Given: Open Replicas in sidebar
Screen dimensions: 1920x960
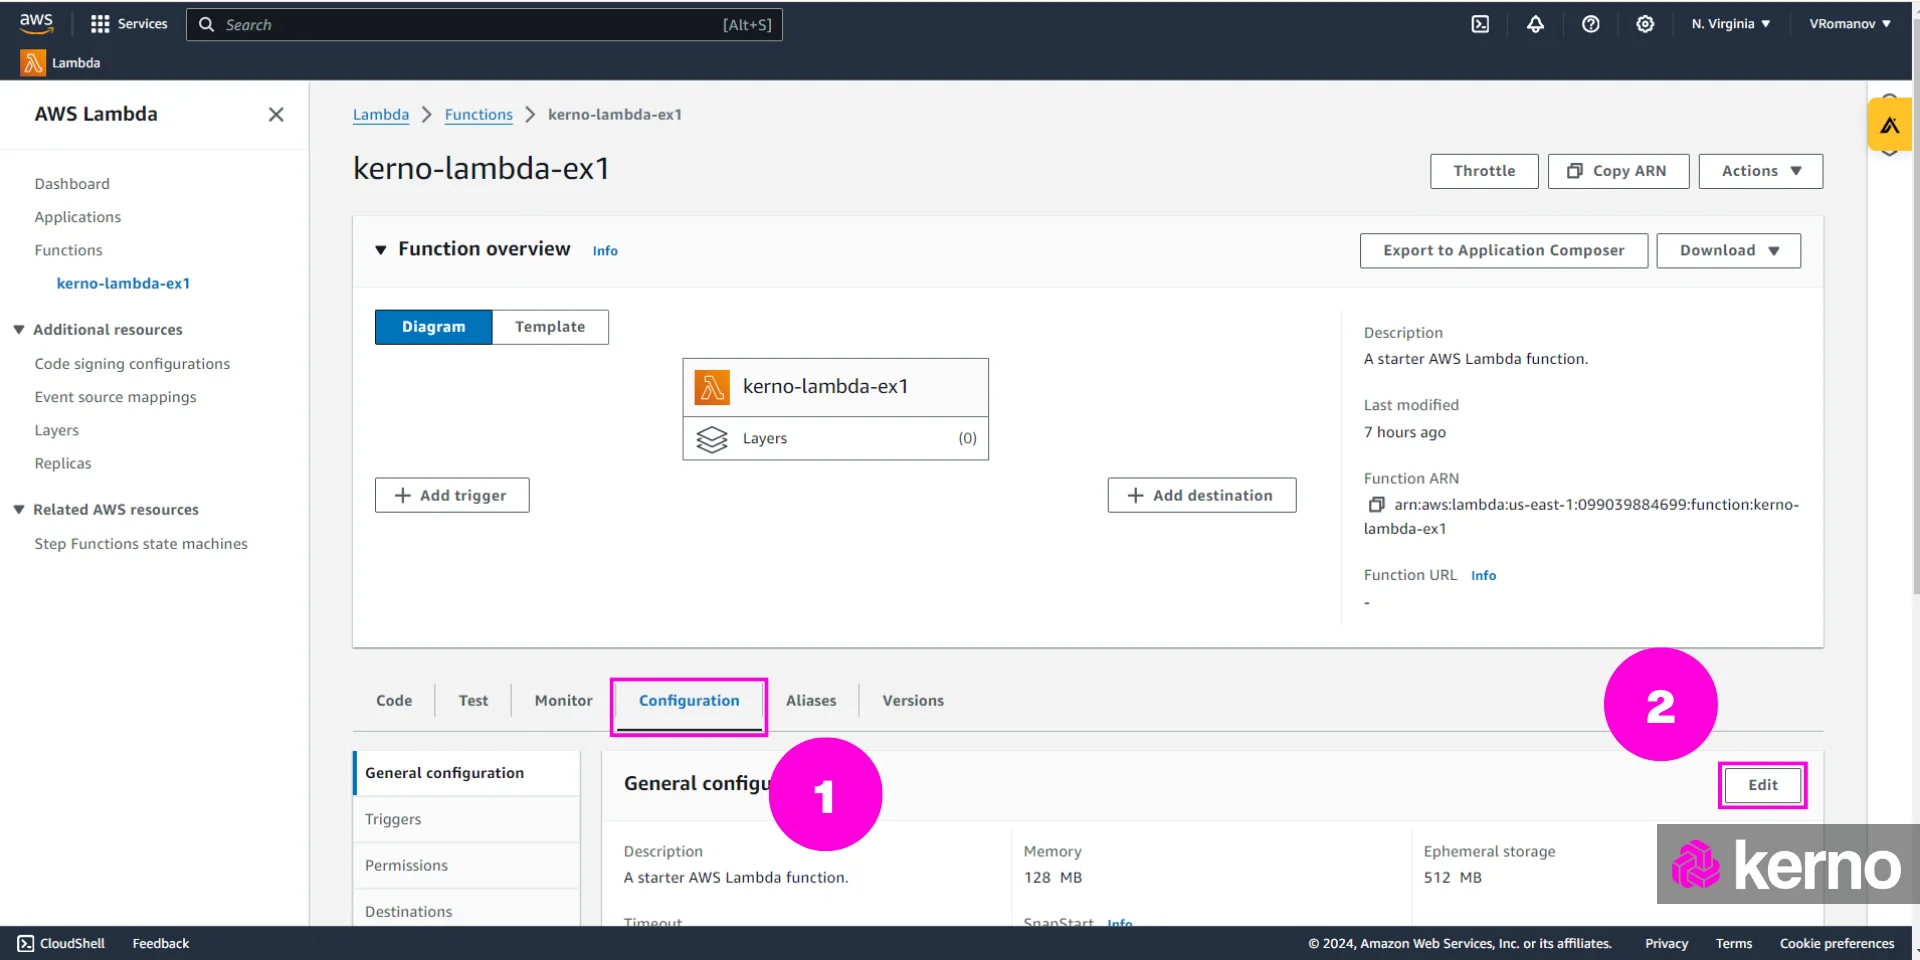Looking at the screenshot, I should point(62,463).
